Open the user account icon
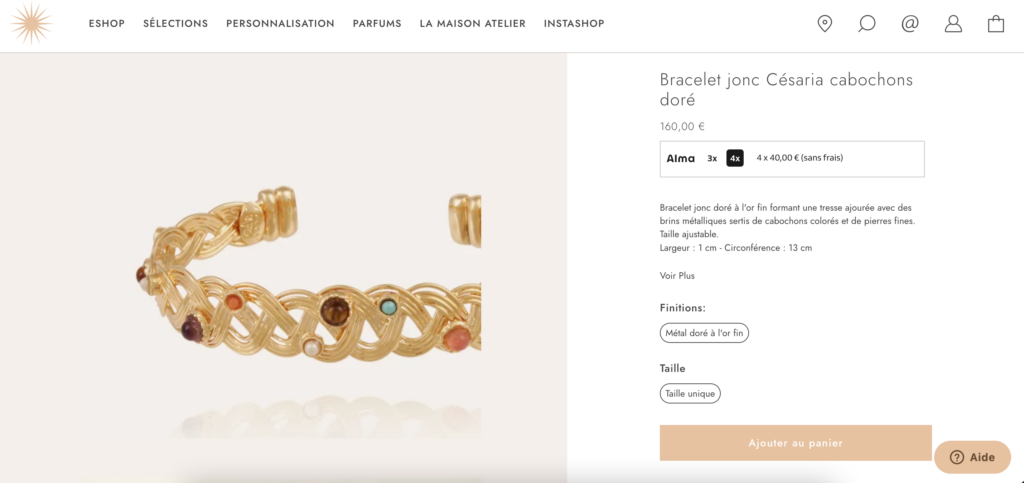 coord(953,24)
